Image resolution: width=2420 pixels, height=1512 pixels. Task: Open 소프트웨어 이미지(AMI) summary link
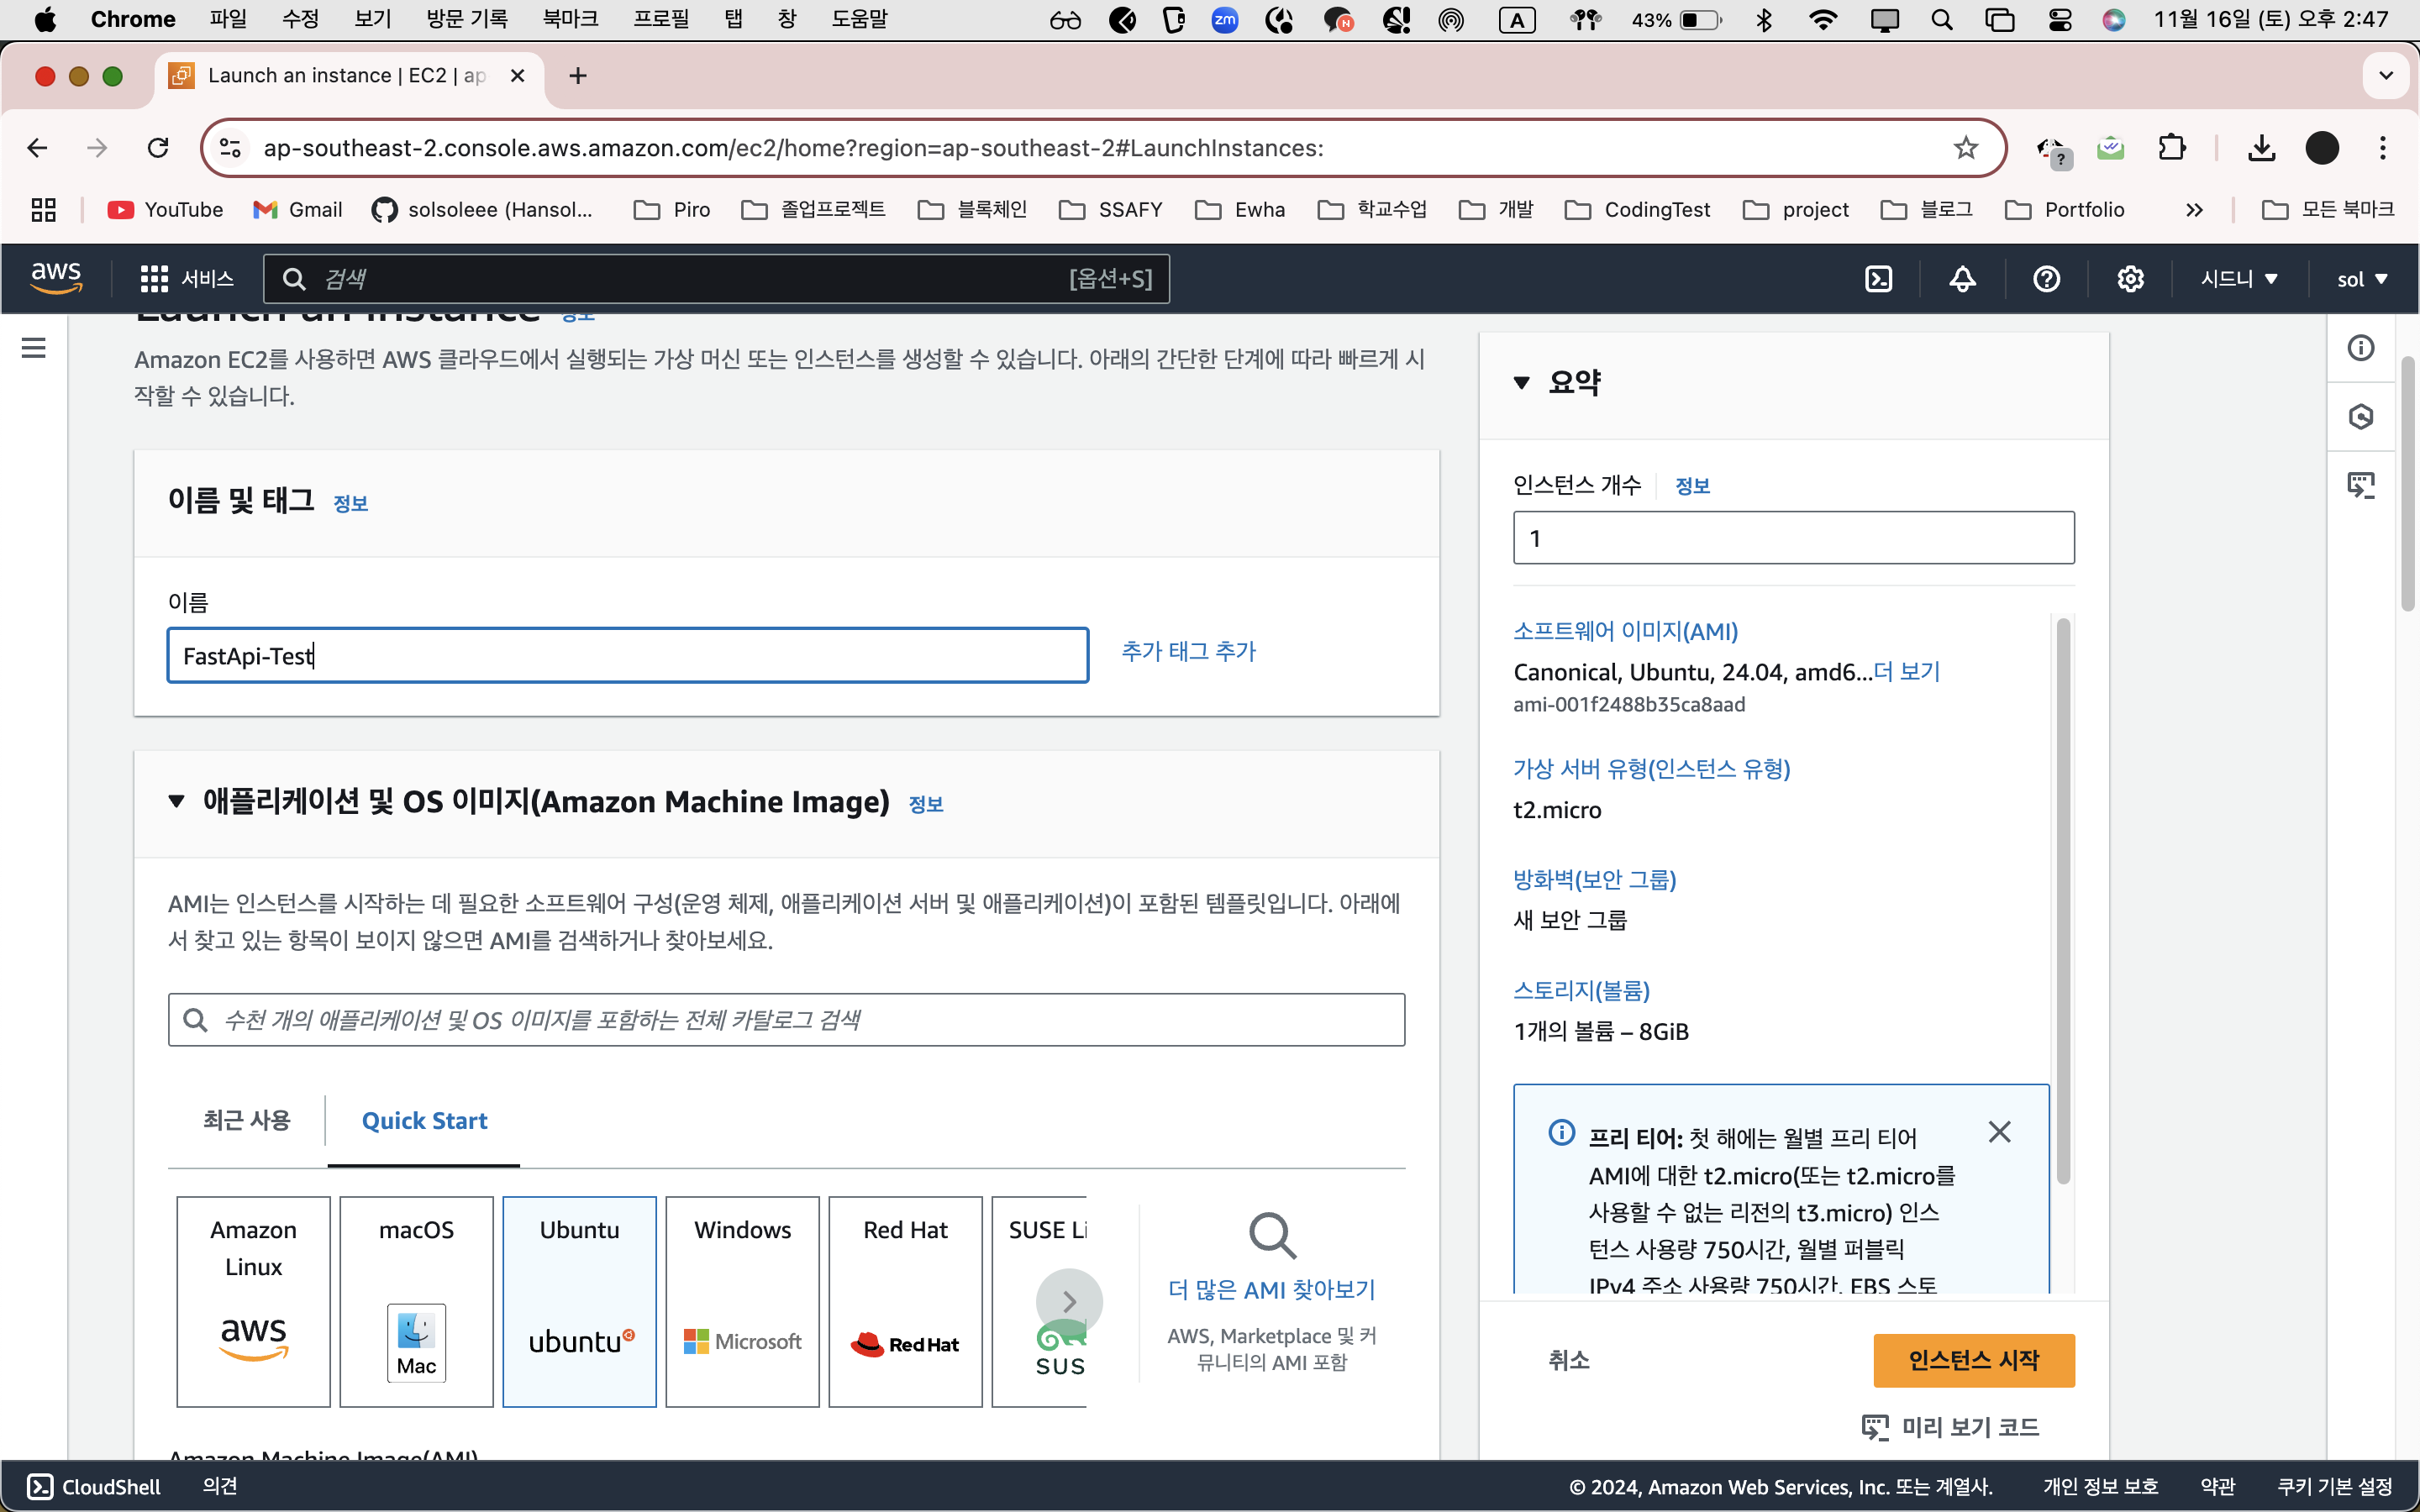click(x=1625, y=631)
